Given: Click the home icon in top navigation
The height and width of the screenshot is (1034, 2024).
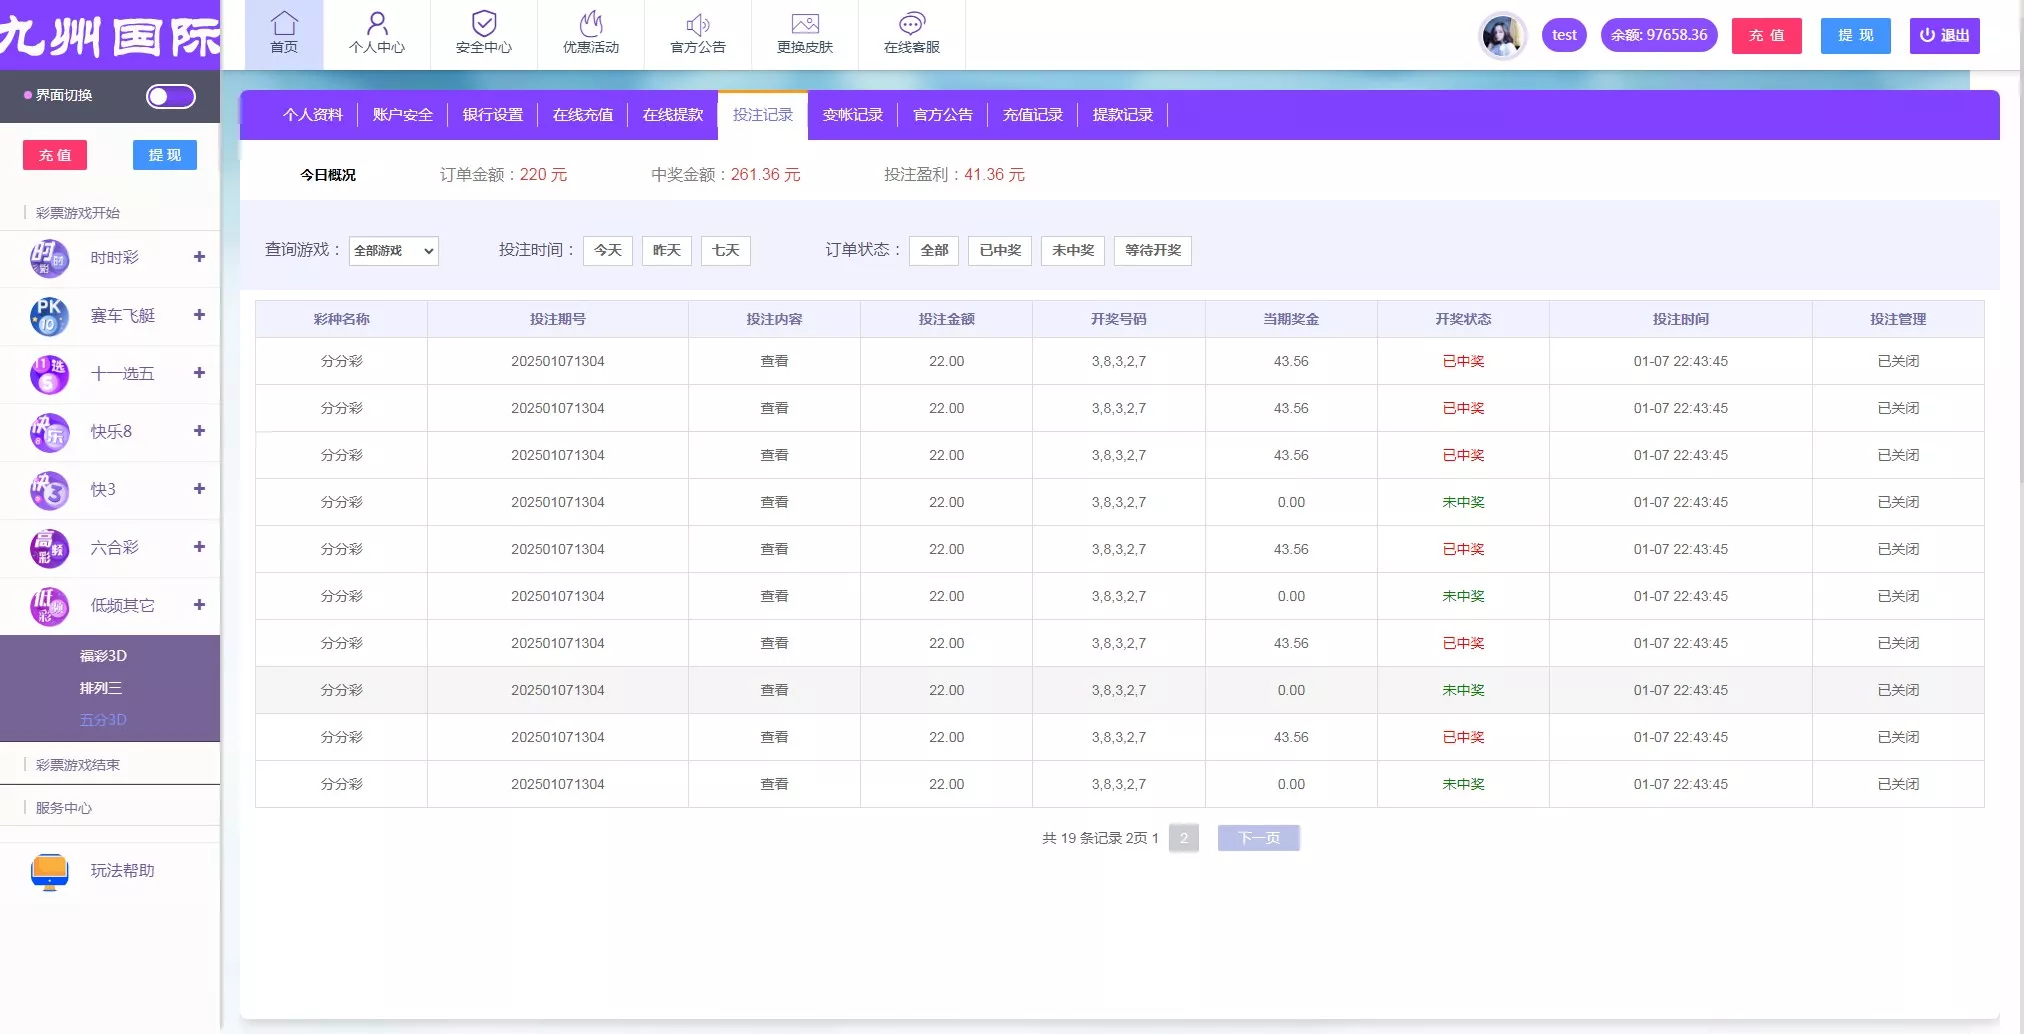Looking at the screenshot, I should (284, 23).
